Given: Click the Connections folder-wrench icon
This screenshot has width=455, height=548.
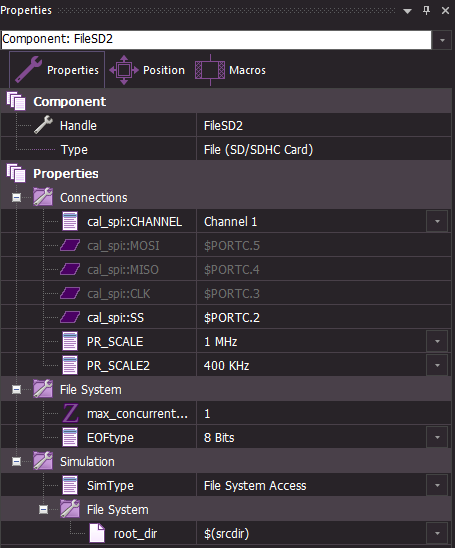Looking at the screenshot, I should click(43, 197).
